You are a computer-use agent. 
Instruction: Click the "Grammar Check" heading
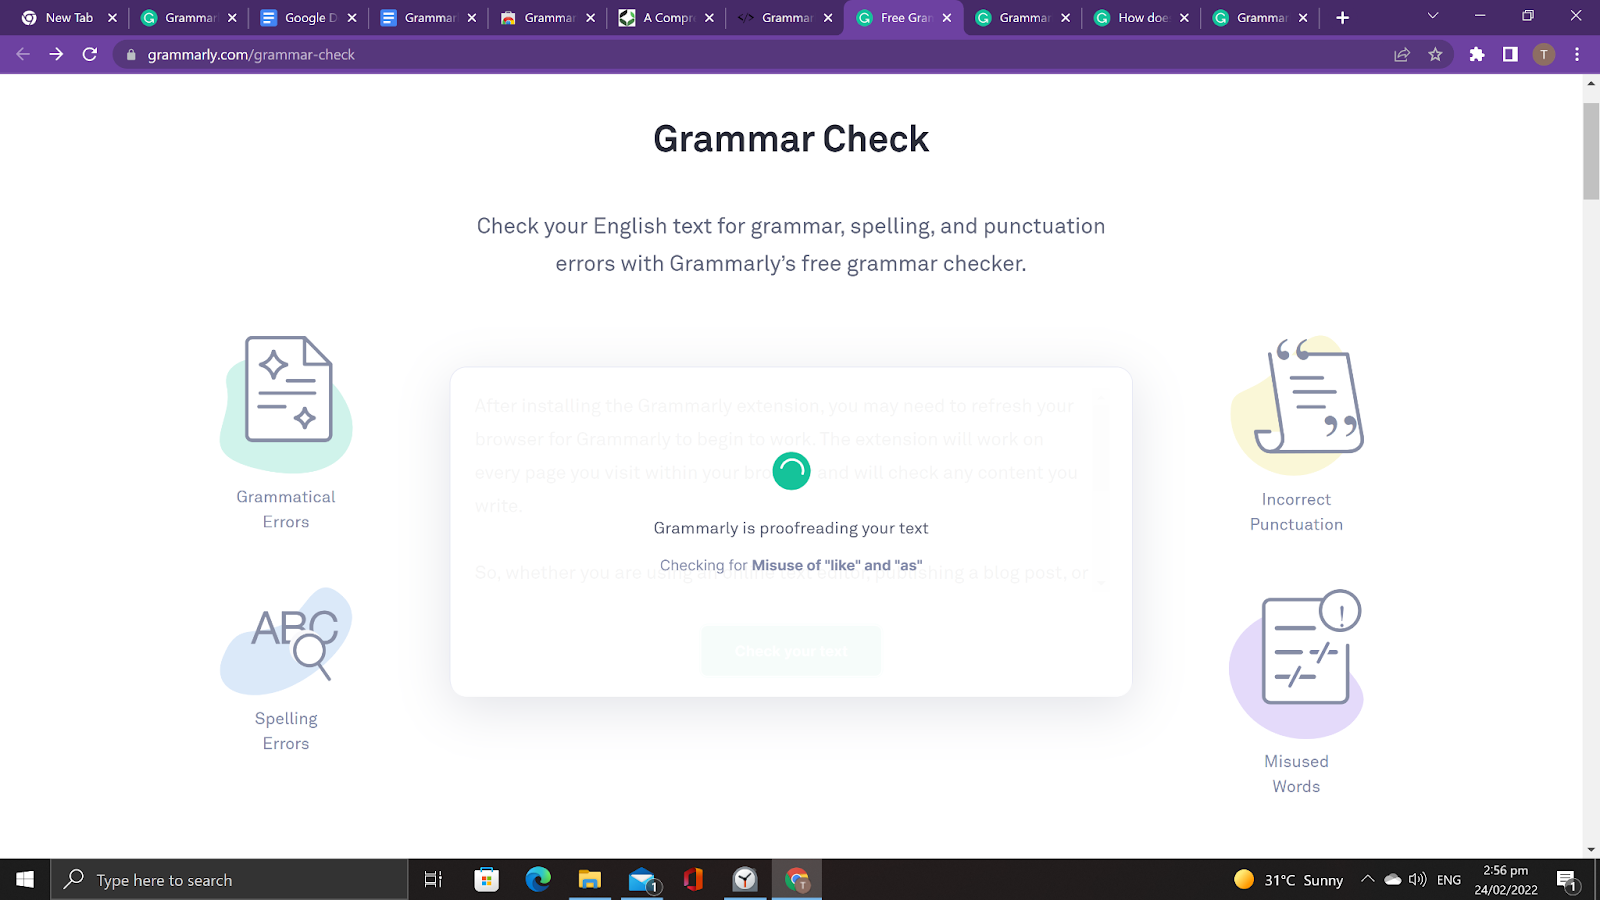pyautogui.click(x=791, y=139)
